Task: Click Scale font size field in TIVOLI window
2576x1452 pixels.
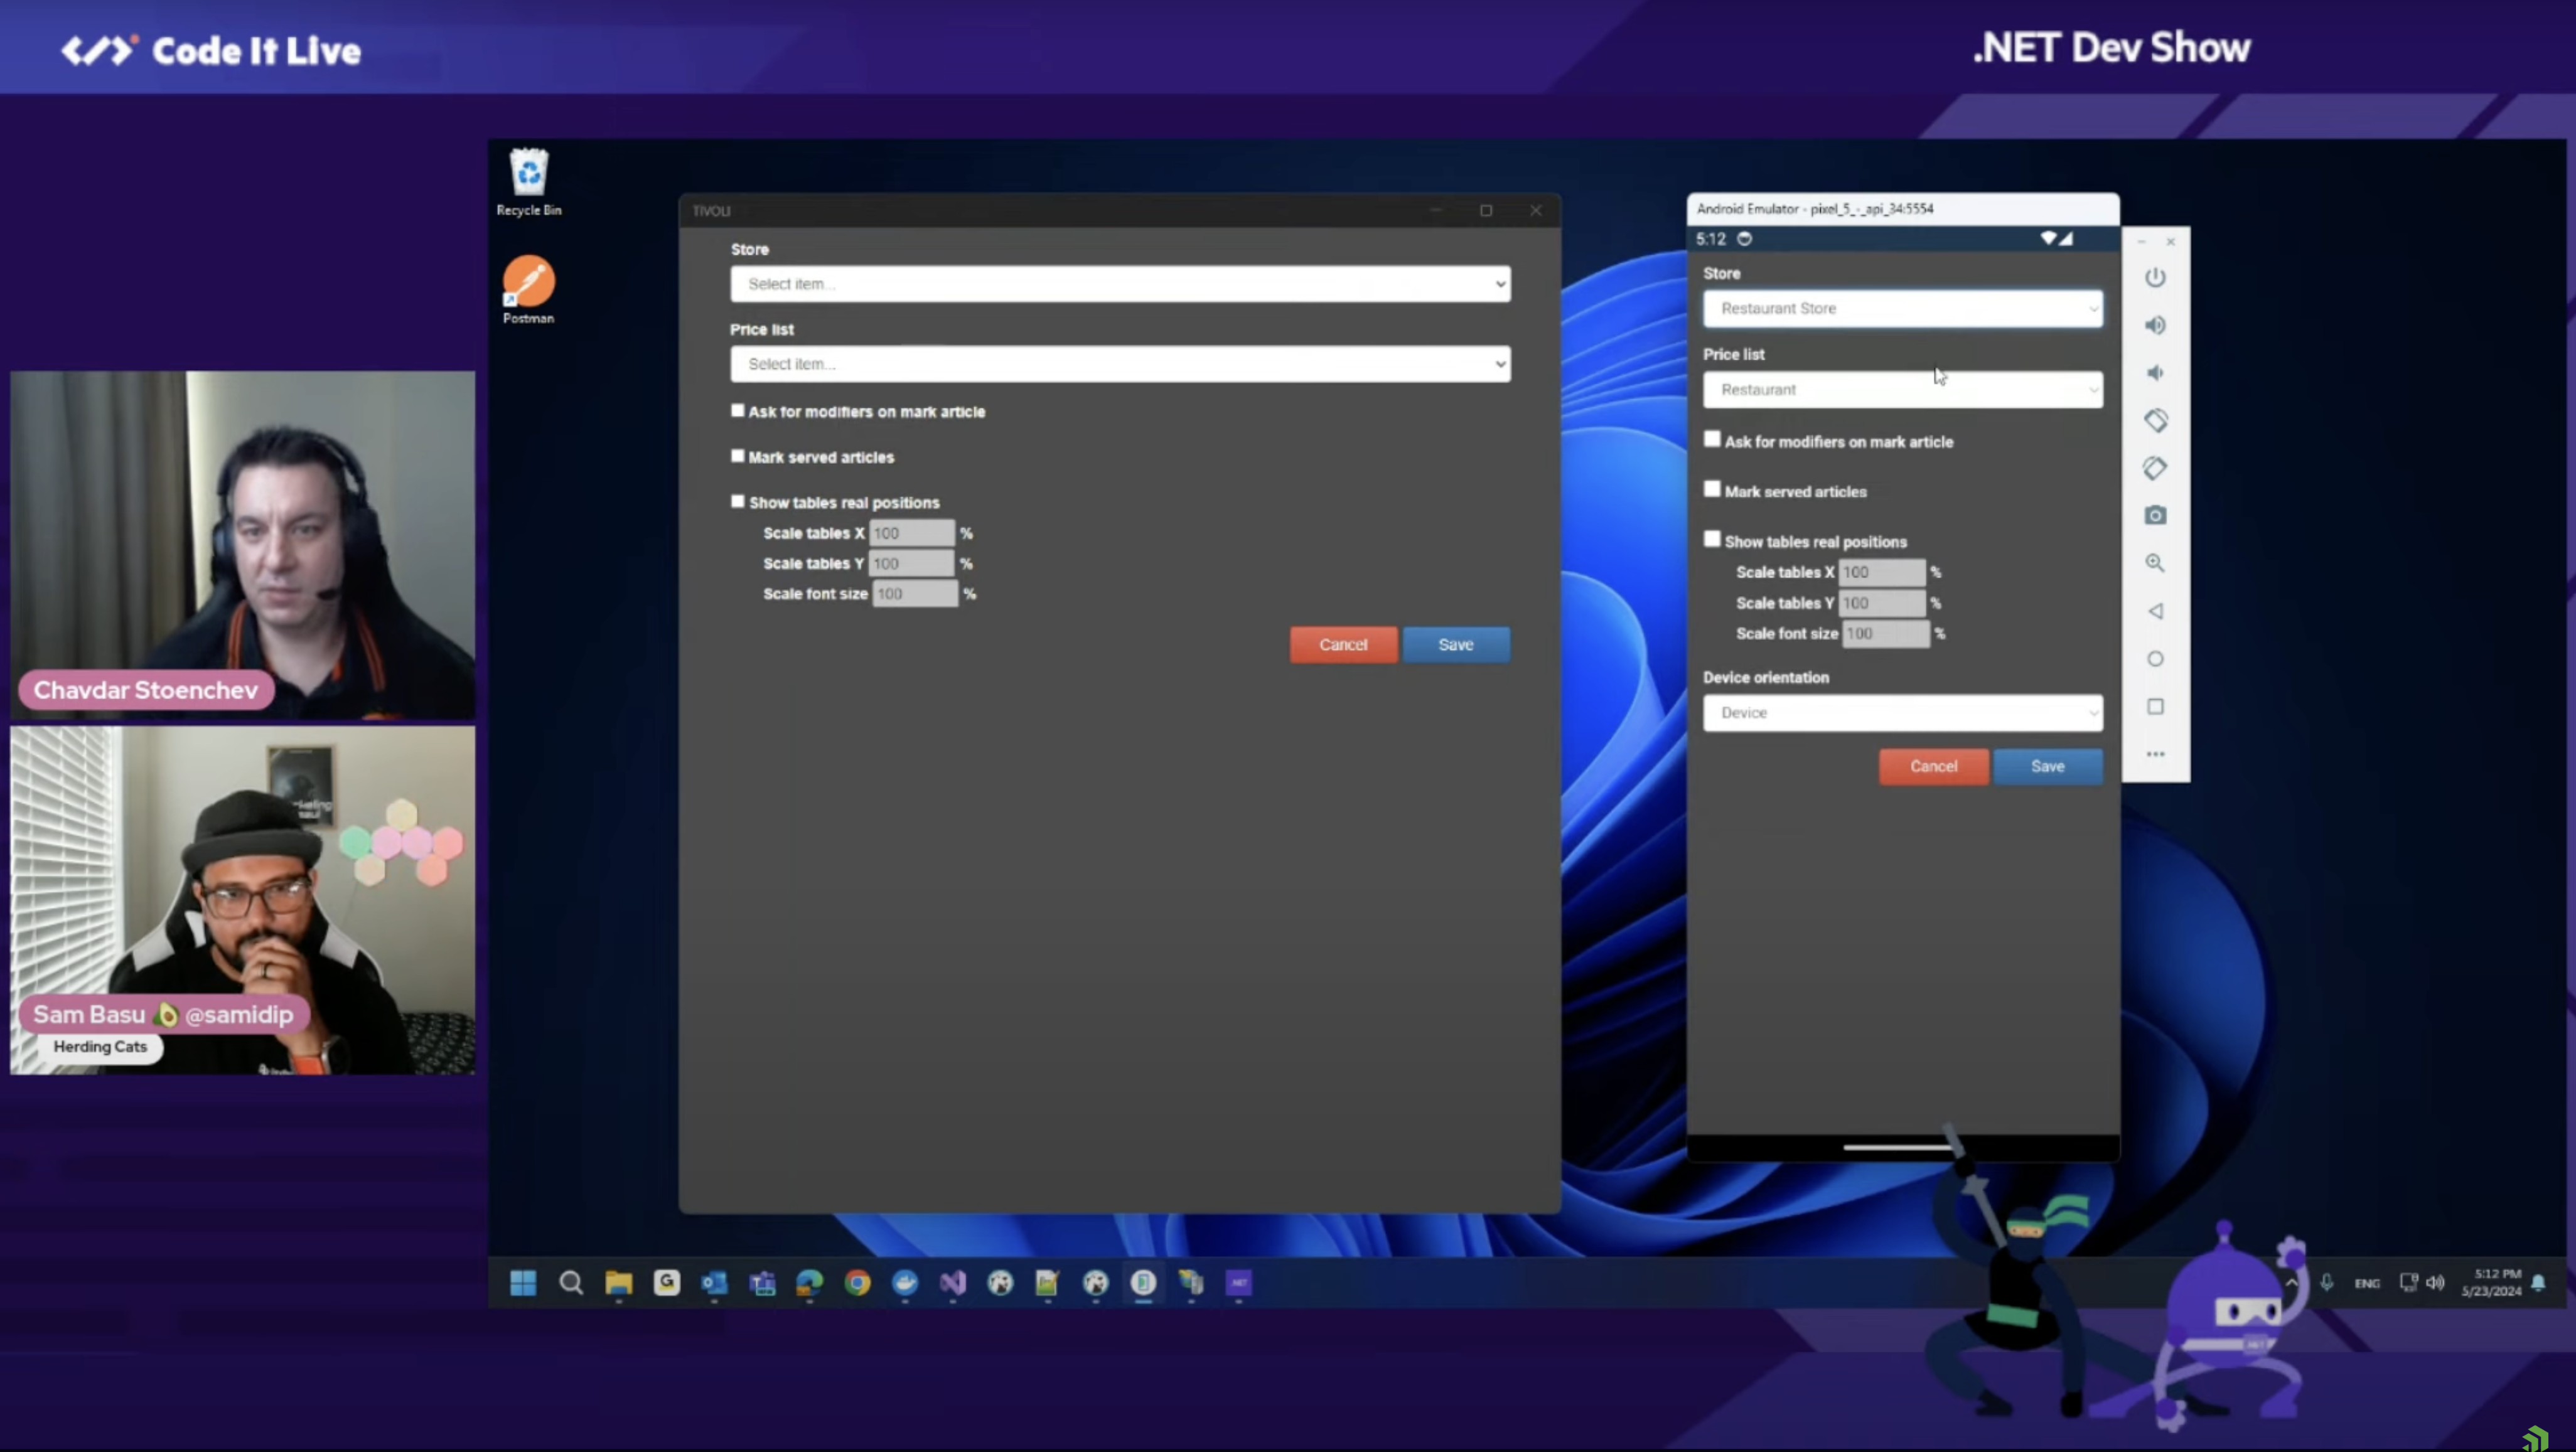Action: pos(915,594)
